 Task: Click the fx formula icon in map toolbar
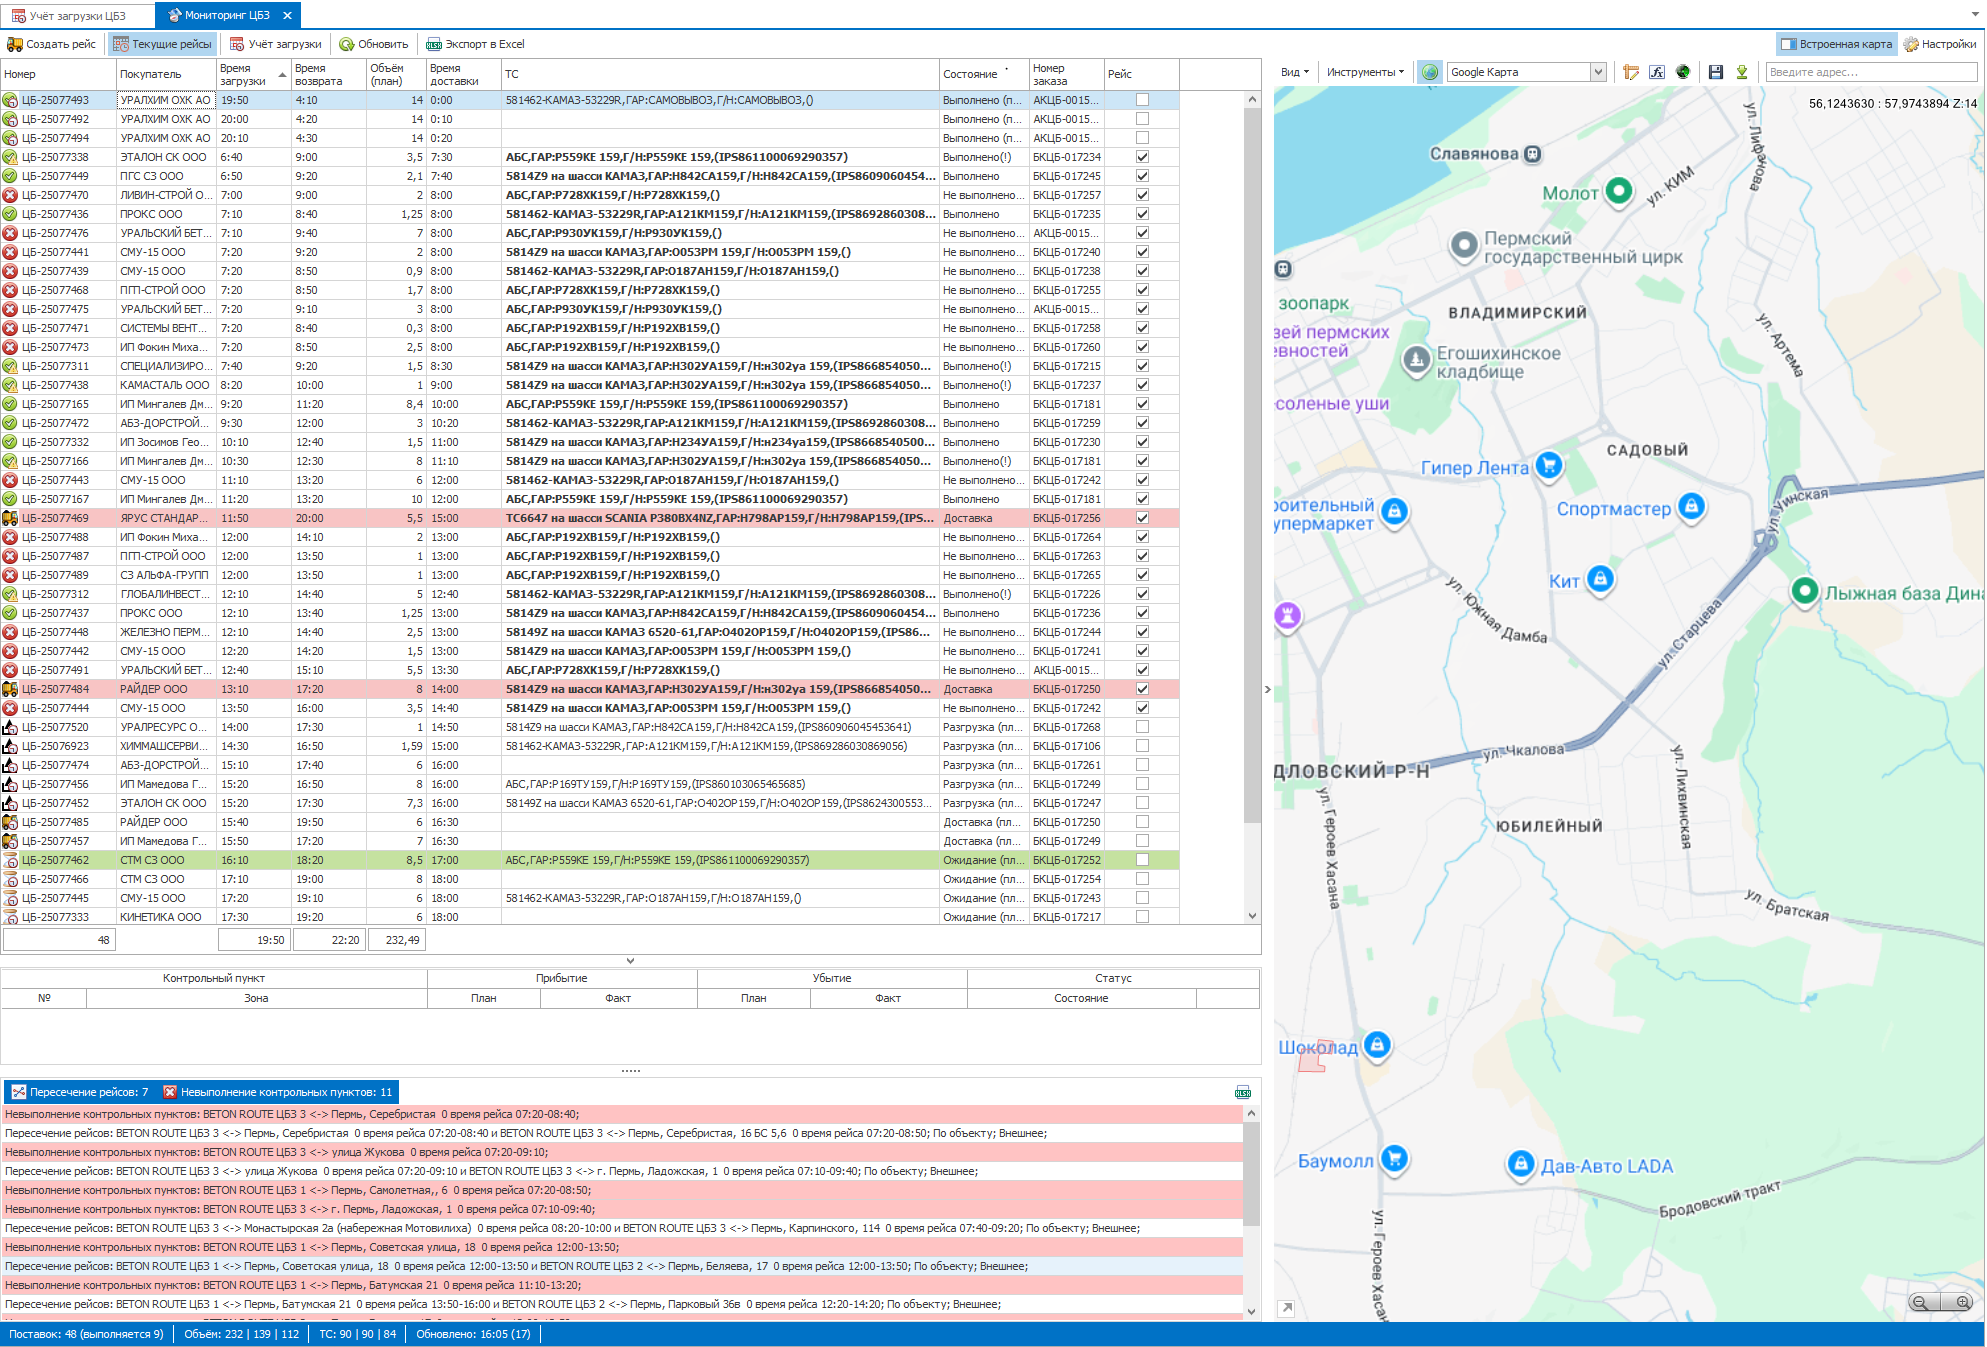pos(1657,72)
